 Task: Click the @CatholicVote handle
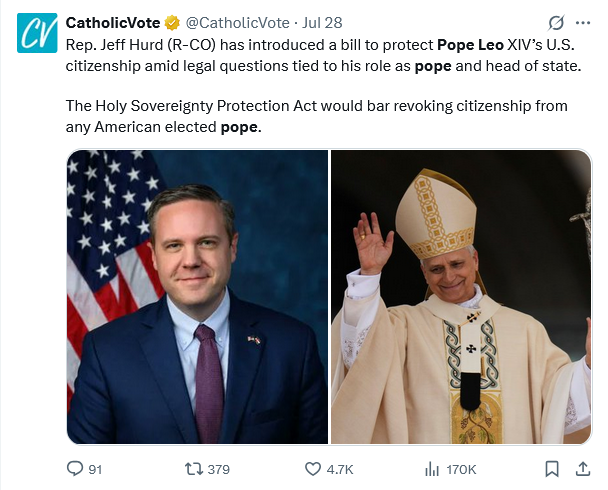point(237,22)
